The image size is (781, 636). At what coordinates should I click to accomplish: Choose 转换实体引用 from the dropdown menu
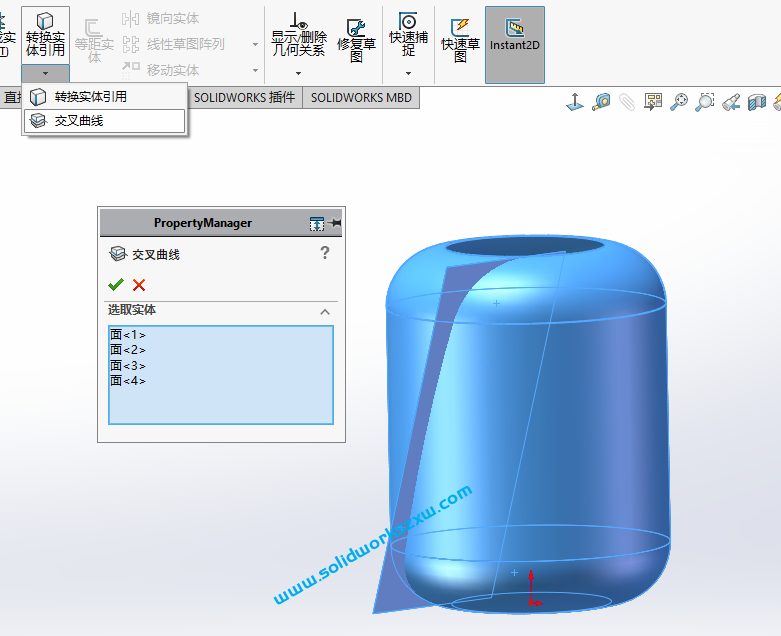pyautogui.click(x=105, y=97)
